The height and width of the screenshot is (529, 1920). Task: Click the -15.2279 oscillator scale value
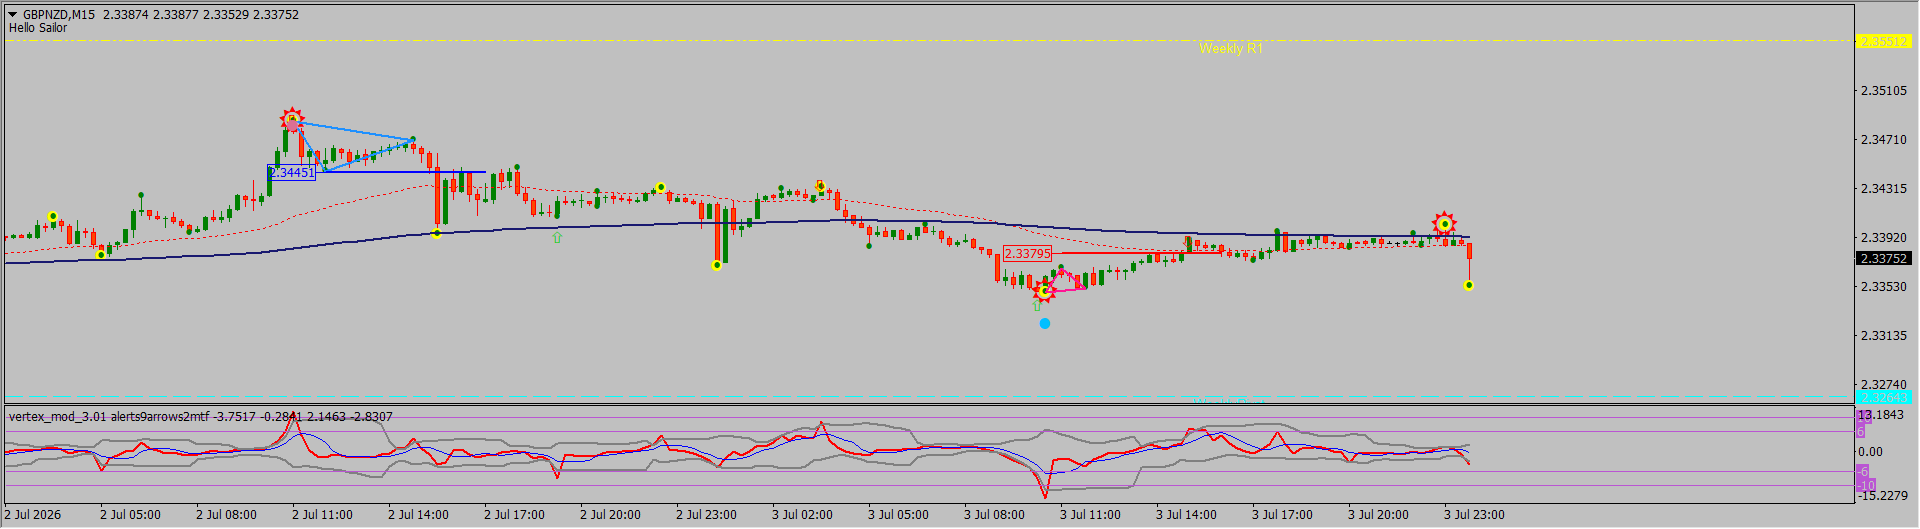(1883, 496)
